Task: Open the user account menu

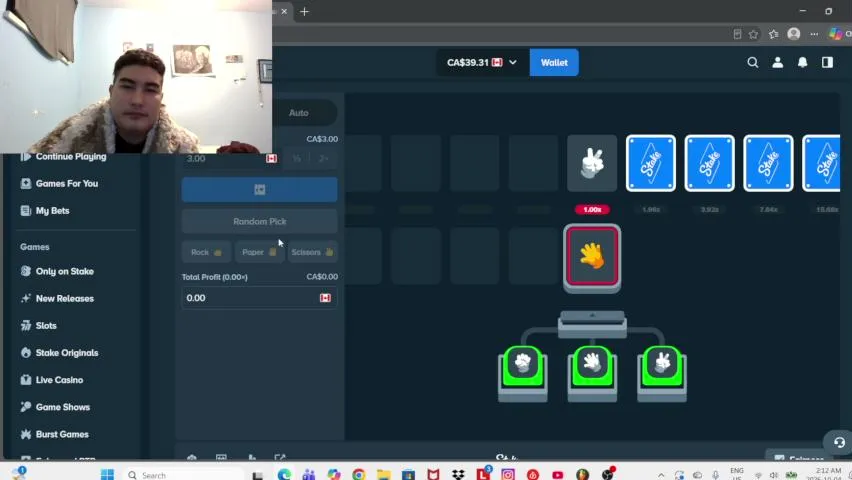Action: (778, 63)
